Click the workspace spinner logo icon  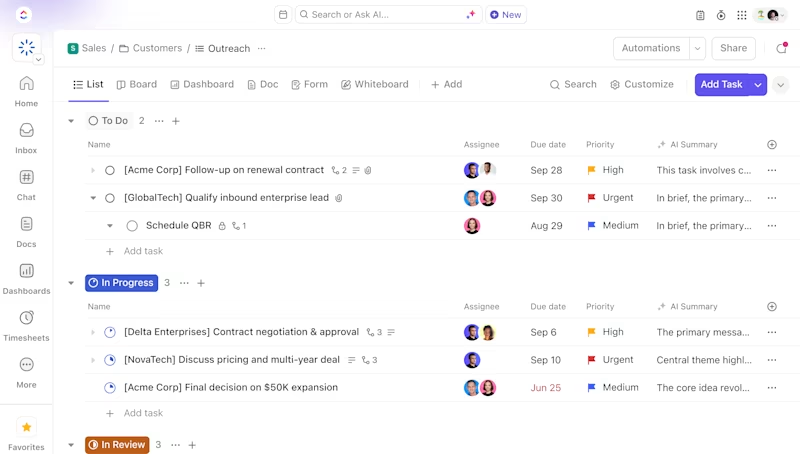[27, 47]
